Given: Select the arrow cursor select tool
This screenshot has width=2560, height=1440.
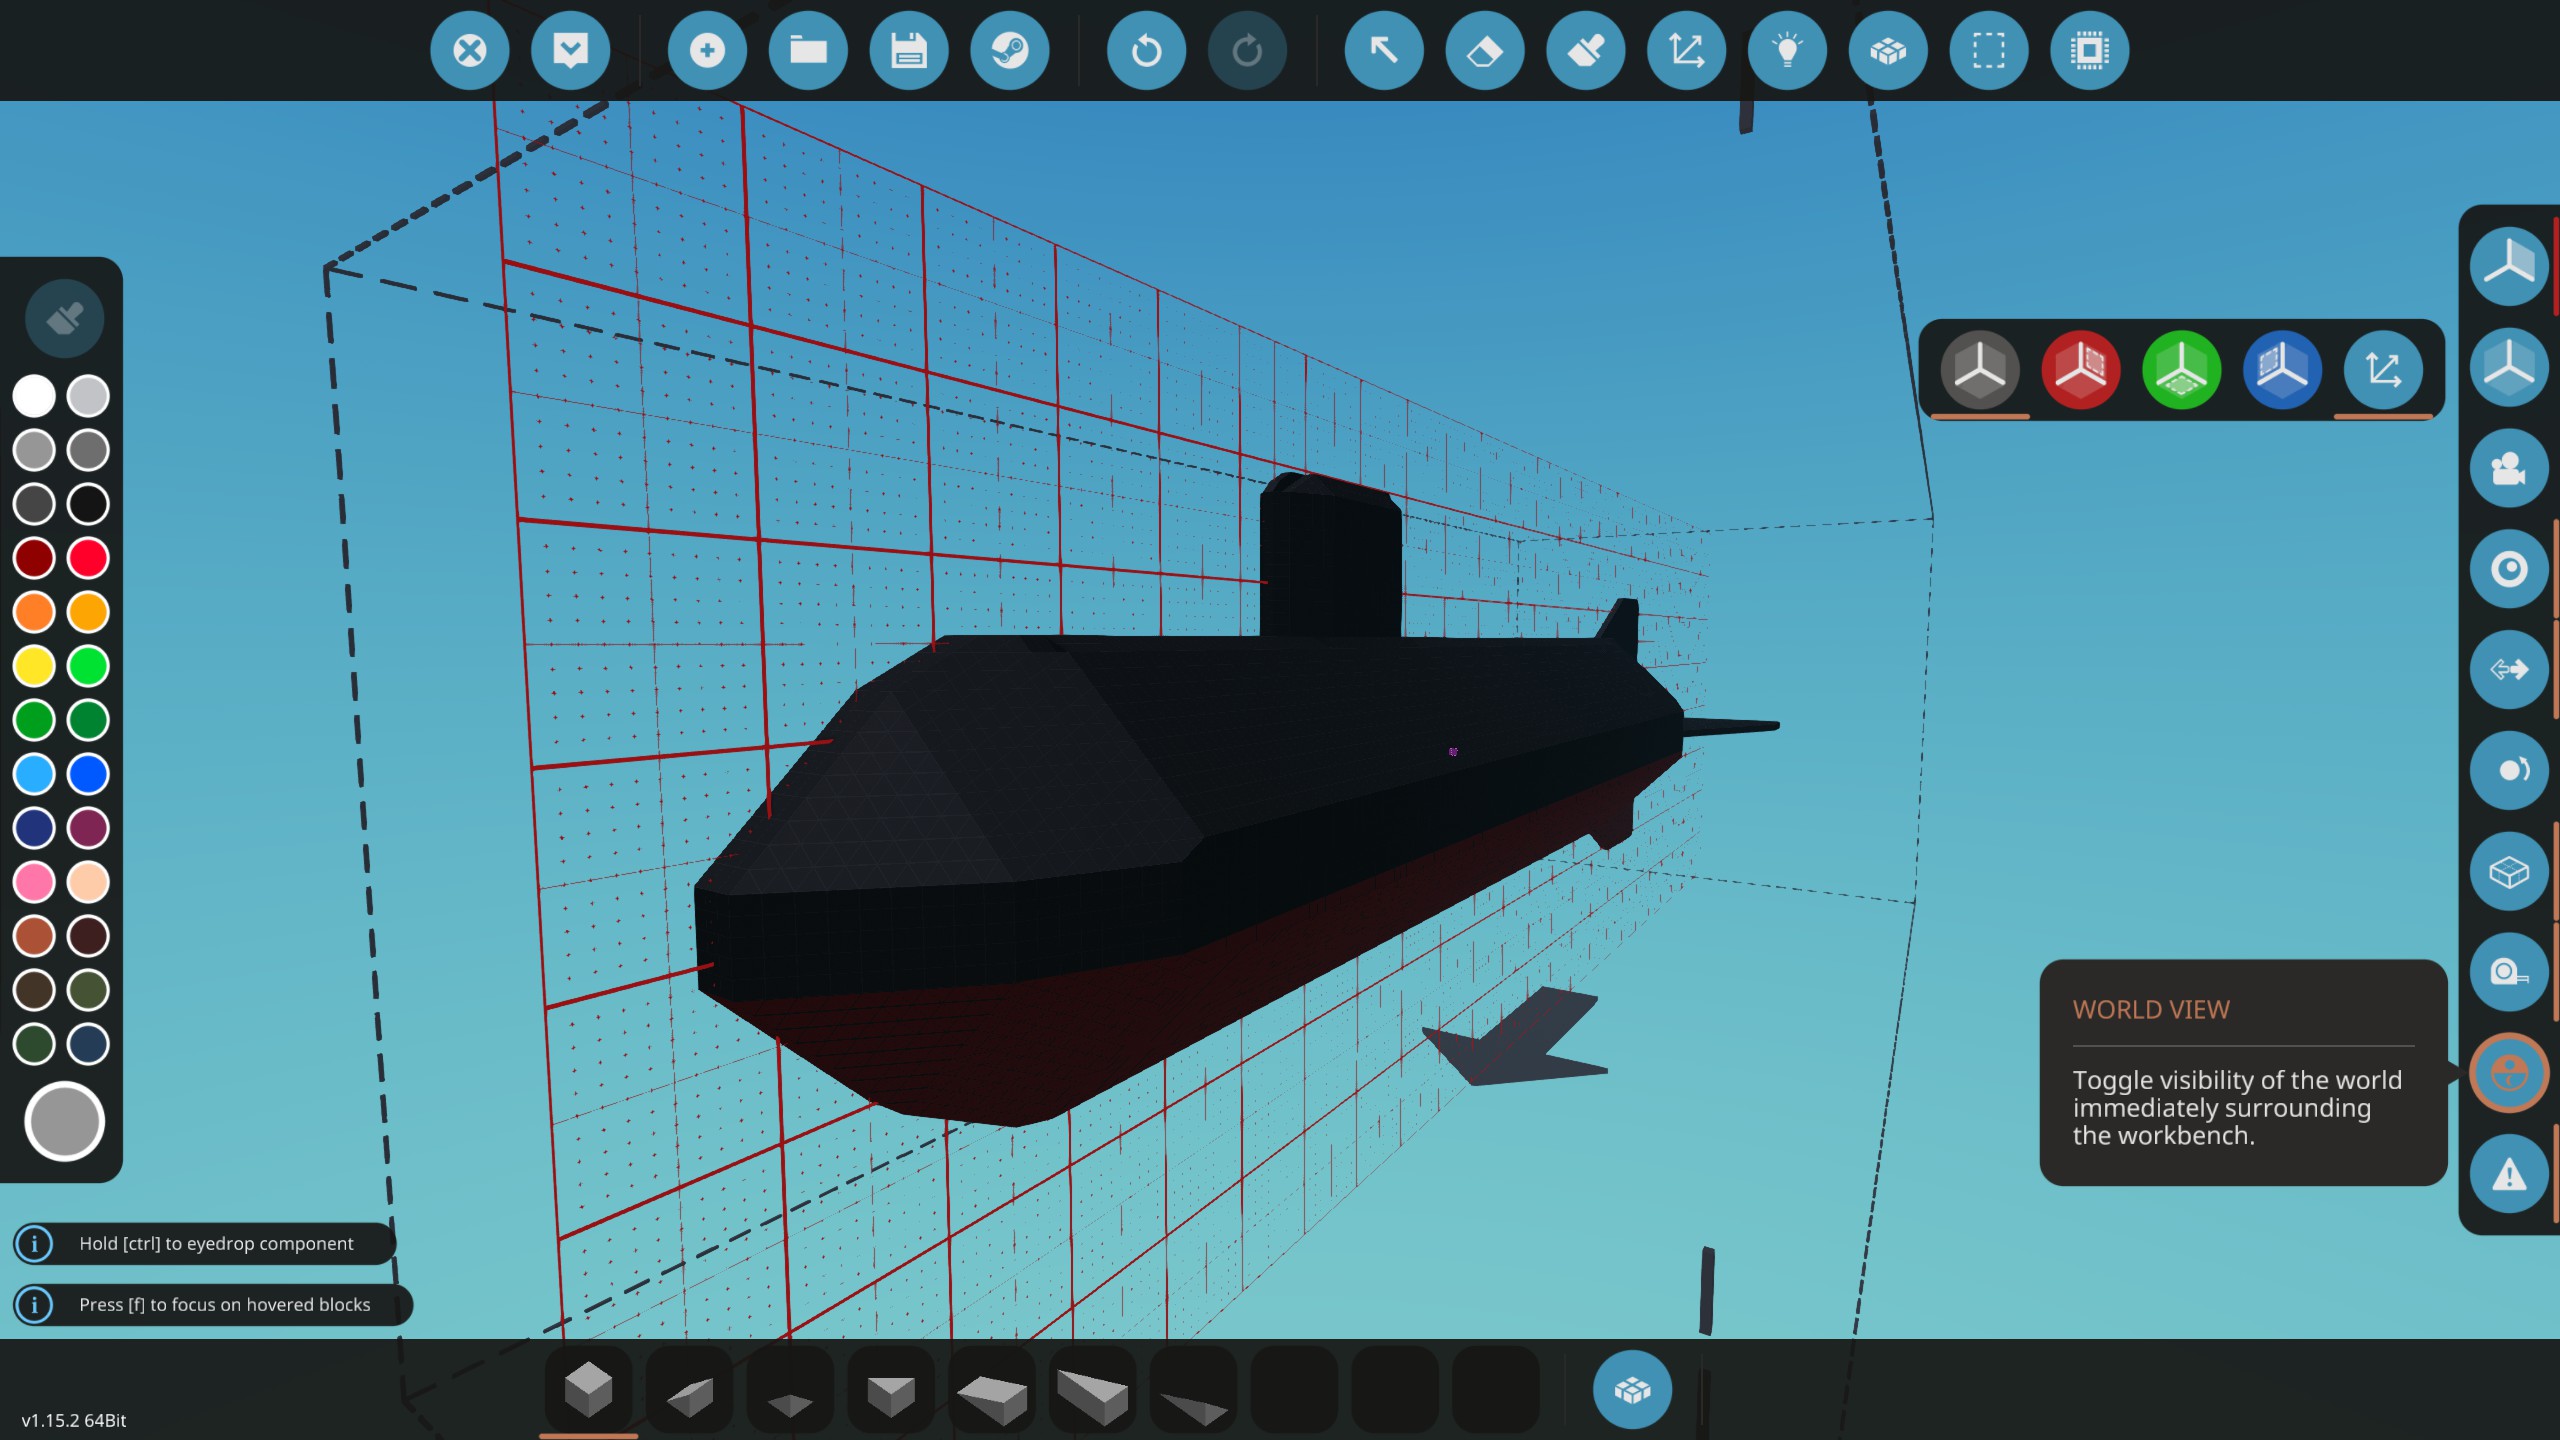Looking at the screenshot, I should coord(1384,50).
